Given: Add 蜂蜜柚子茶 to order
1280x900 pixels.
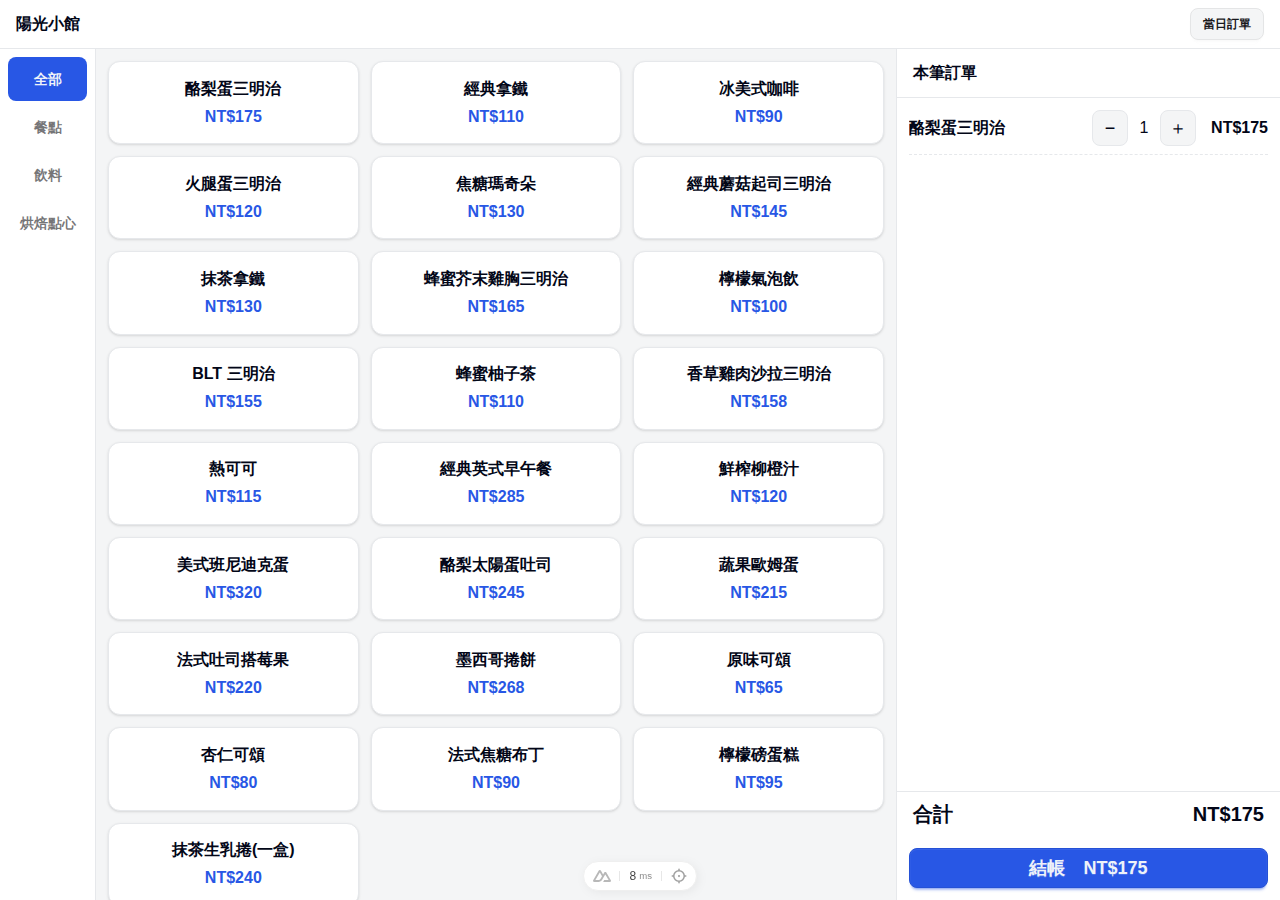Looking at the screenshot, I should 496,388.
